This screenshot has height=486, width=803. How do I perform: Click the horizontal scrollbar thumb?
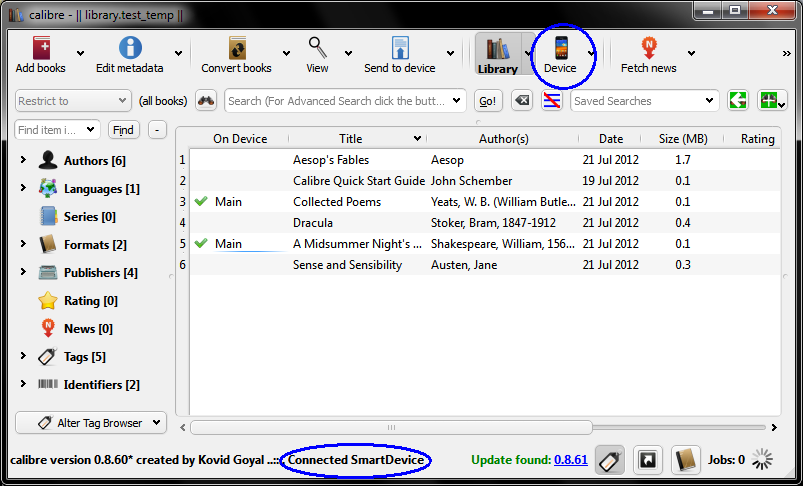click(x=391, y=427)
